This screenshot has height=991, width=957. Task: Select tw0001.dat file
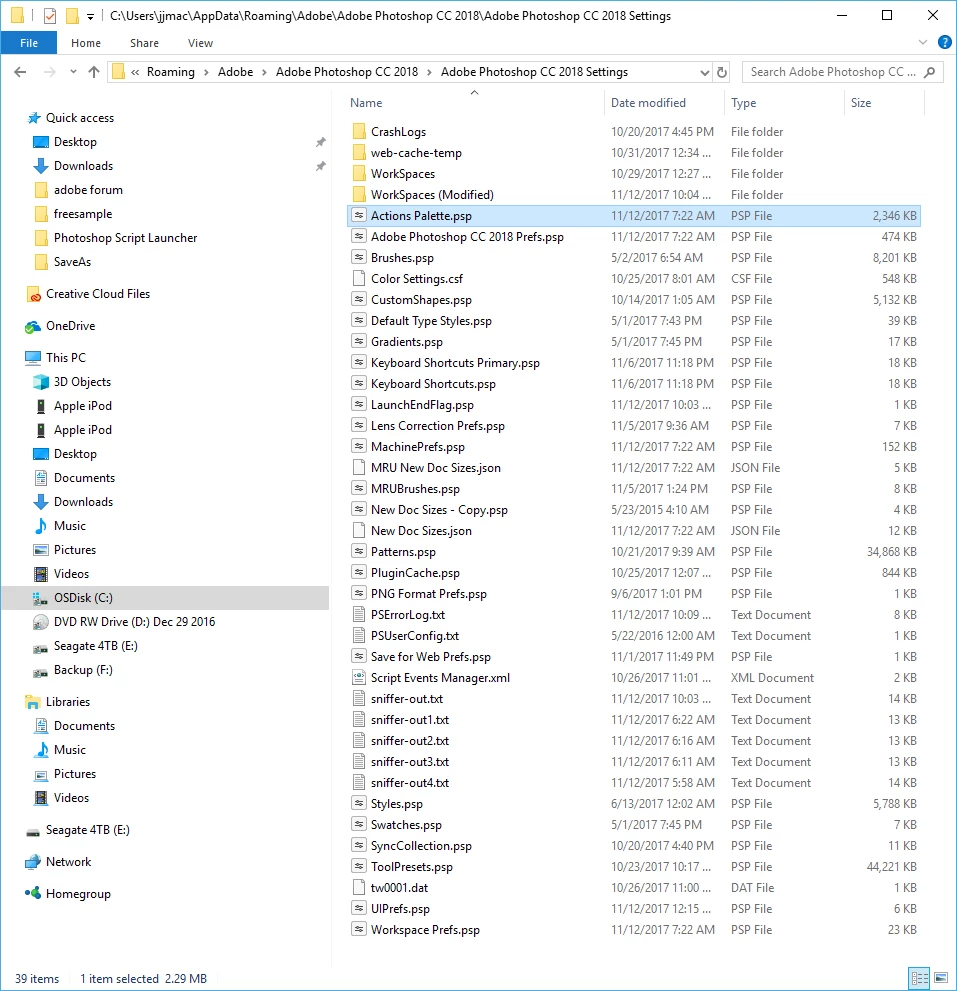(399, 887)
